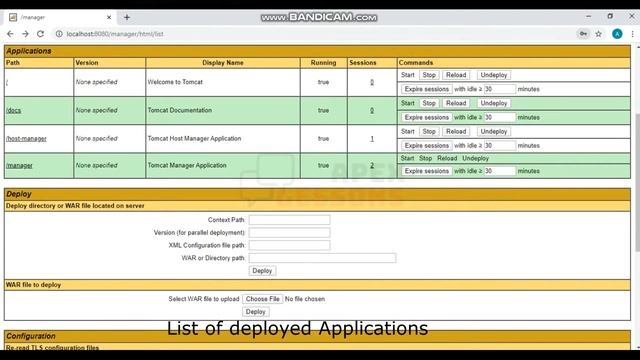640x360 pixels.
Task: Click 'Welcome to Tomcat' display name text
Action: [175, 82]
